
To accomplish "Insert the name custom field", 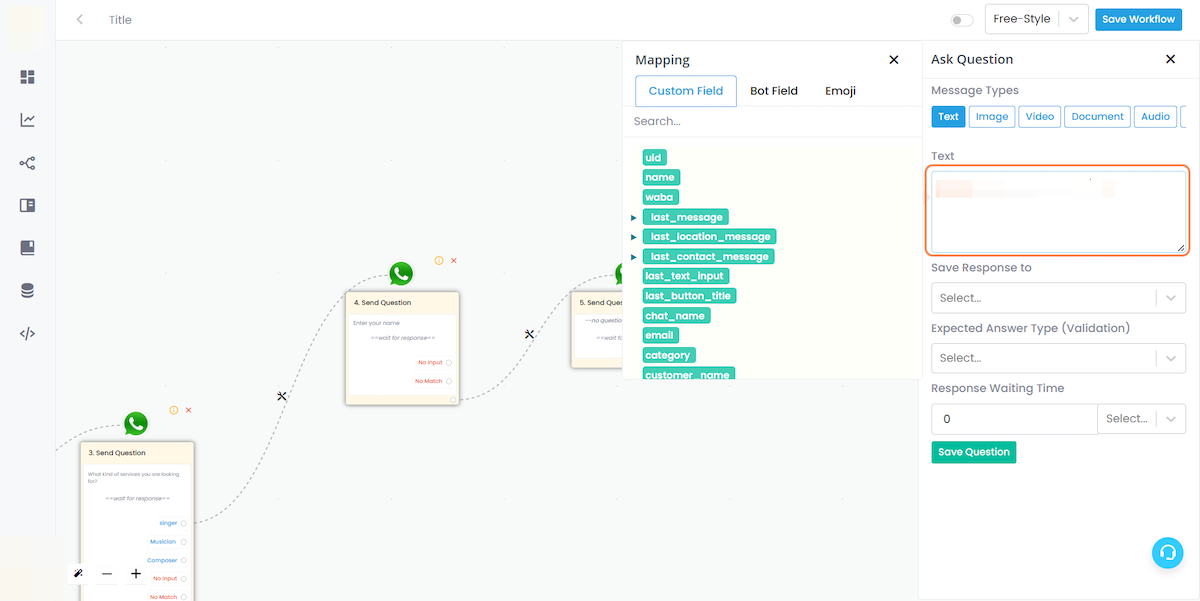I will pos(660,177).
